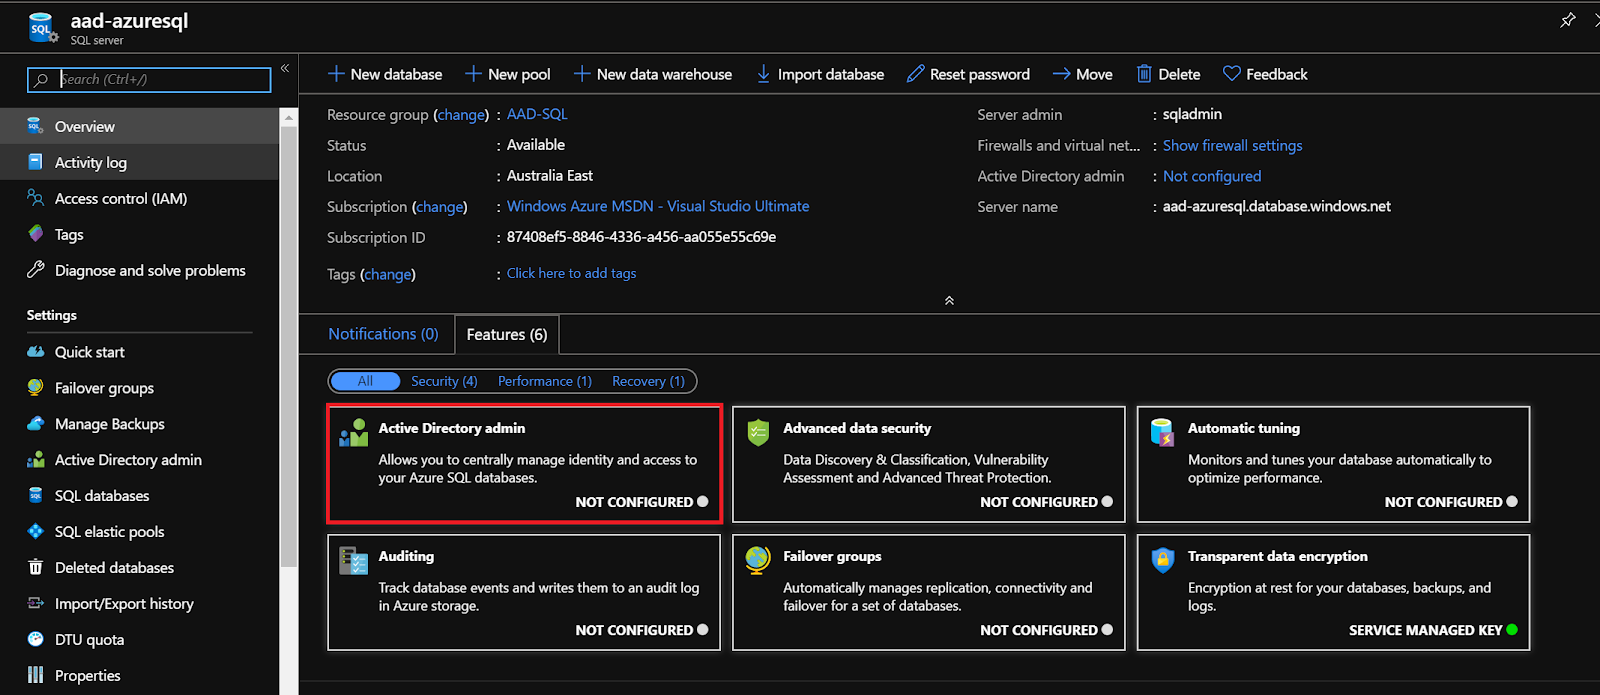
Task: Click Diagnose and solve problems wrench icon
Action: 35,270
